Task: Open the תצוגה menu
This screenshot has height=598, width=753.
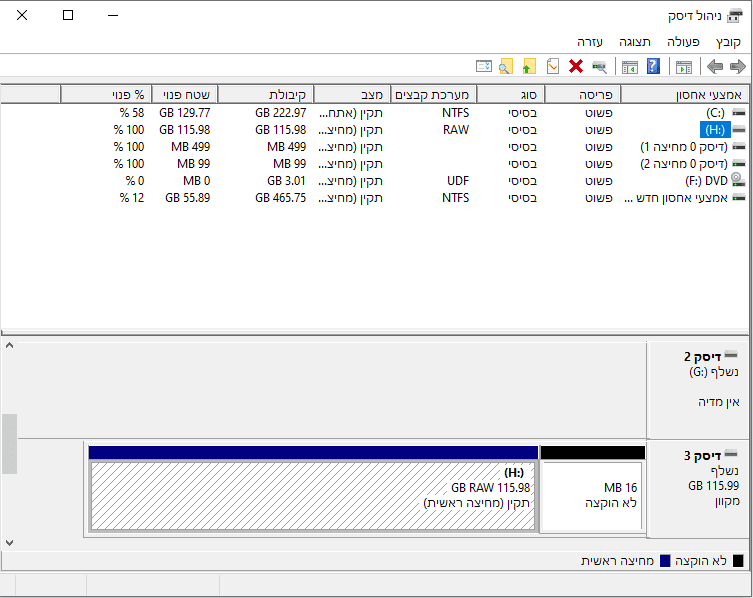Action: point(634,42)
